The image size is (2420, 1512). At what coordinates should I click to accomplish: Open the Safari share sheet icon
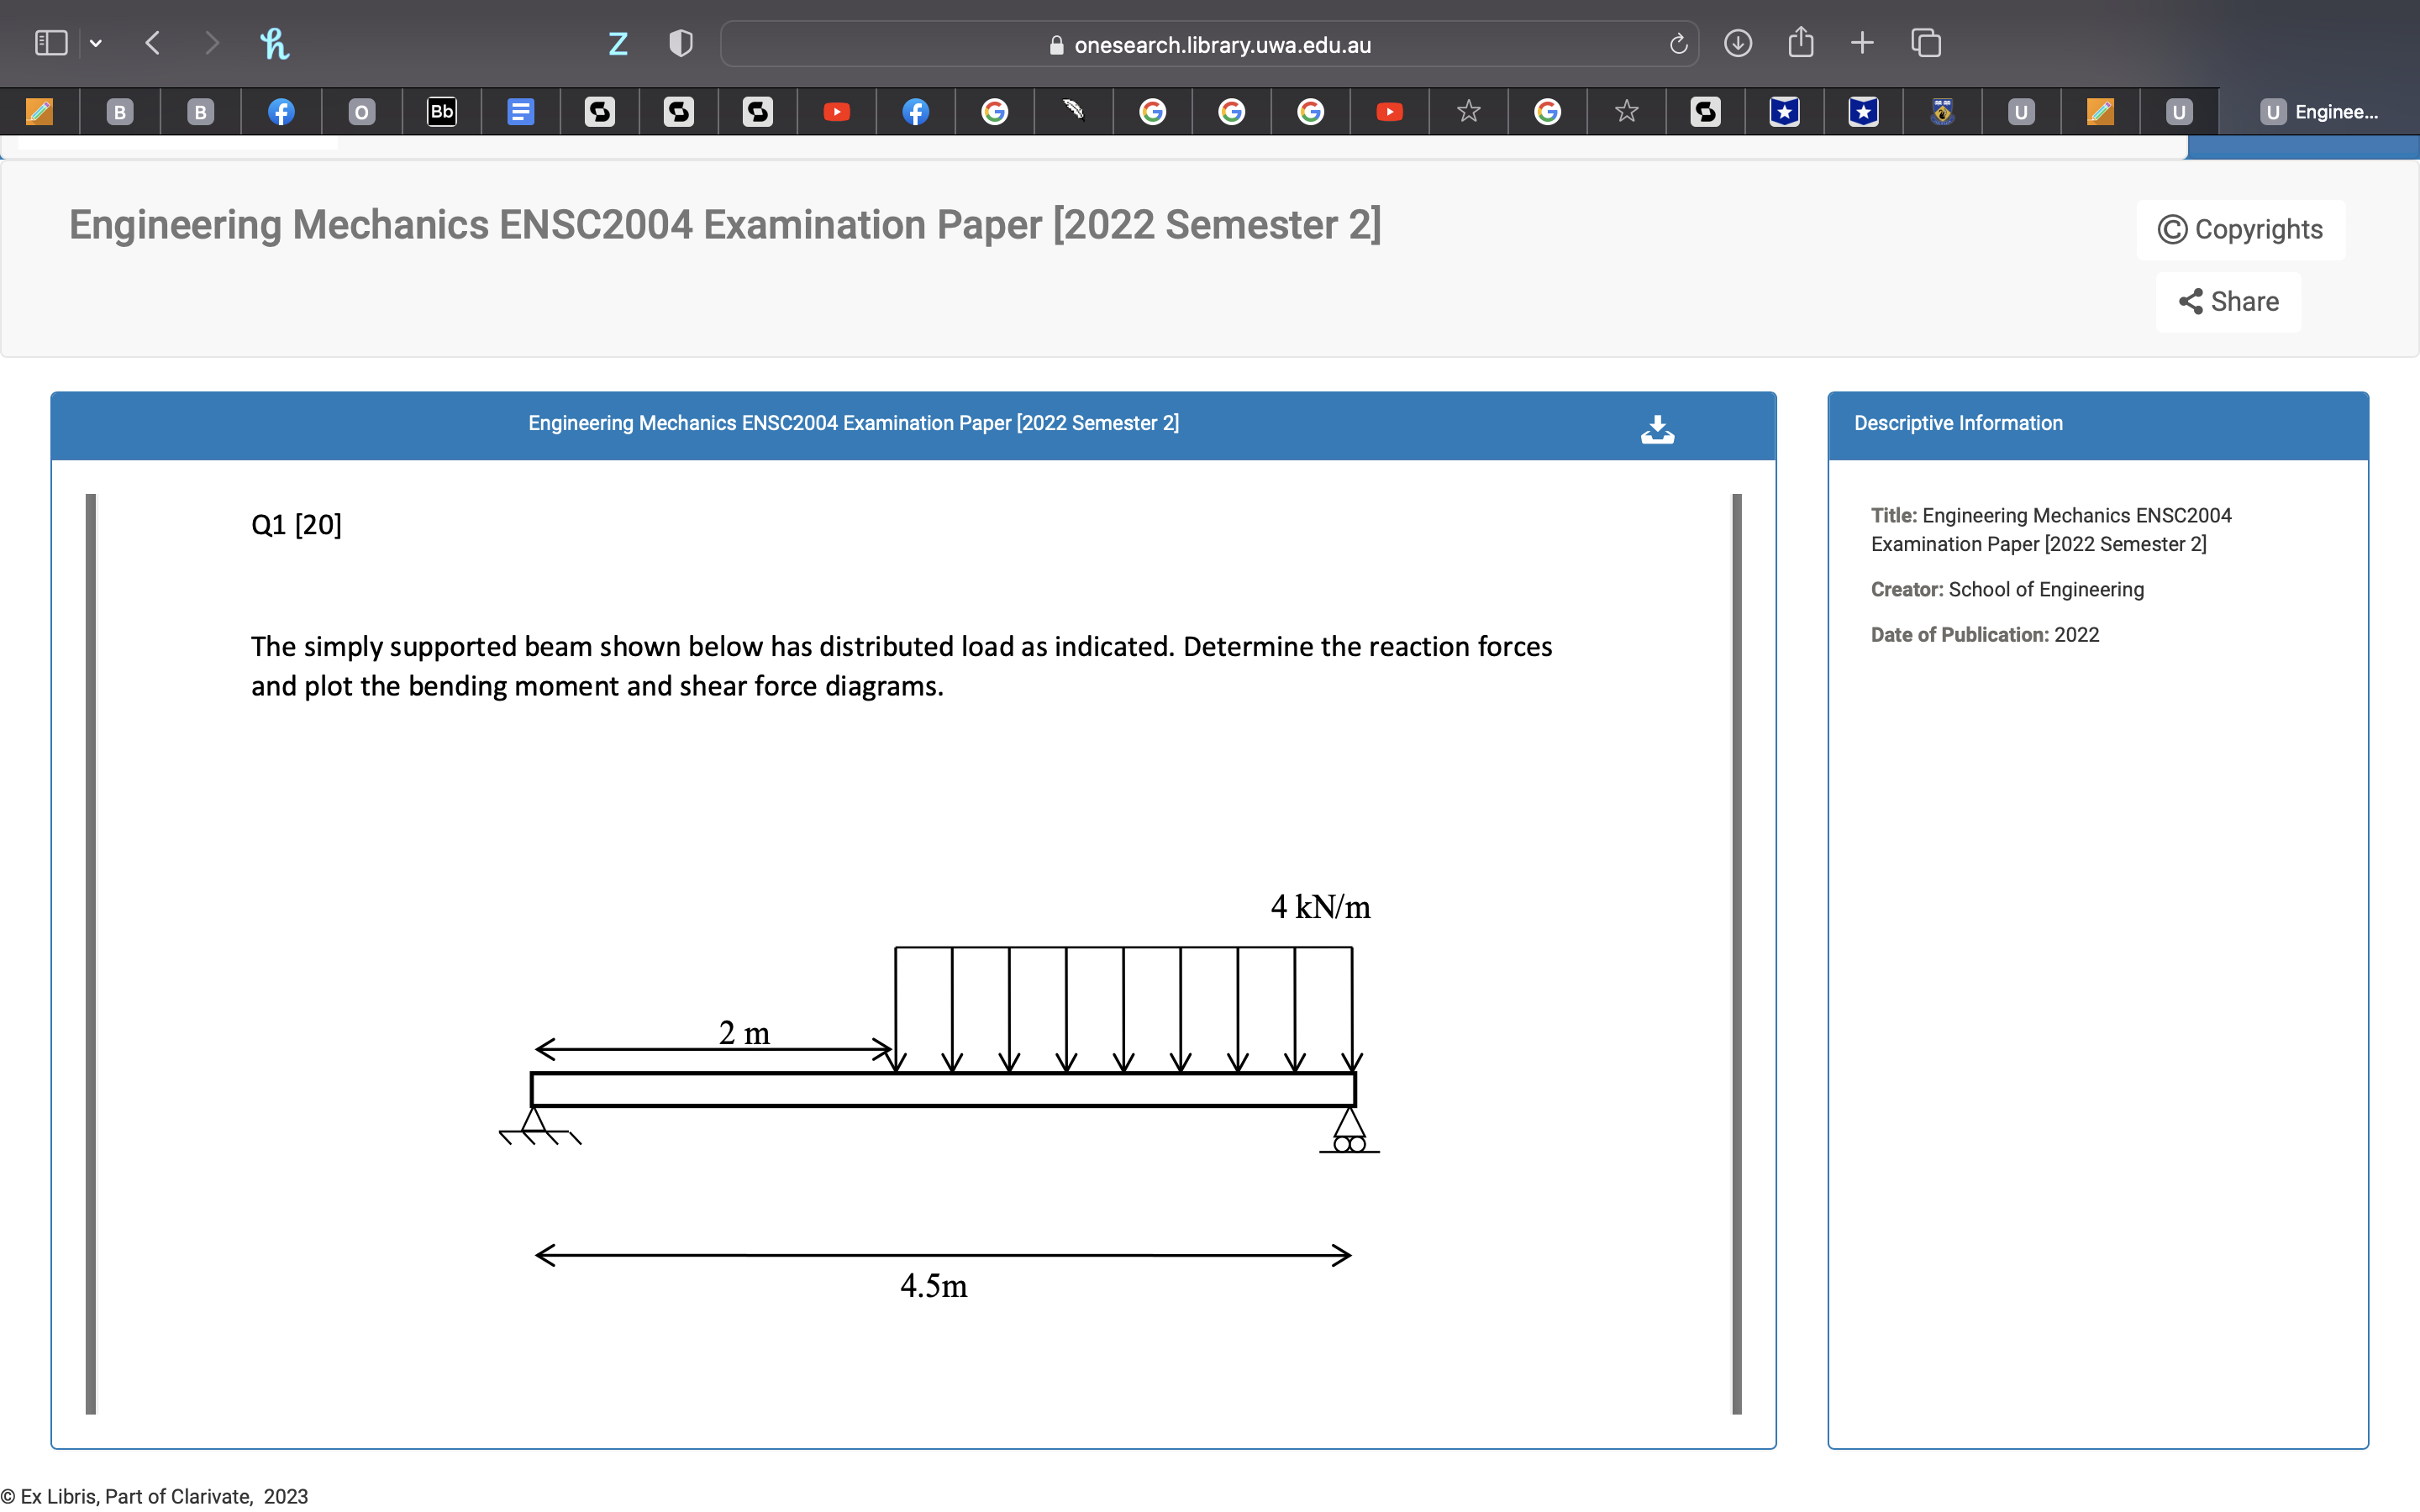(1800, 43)
